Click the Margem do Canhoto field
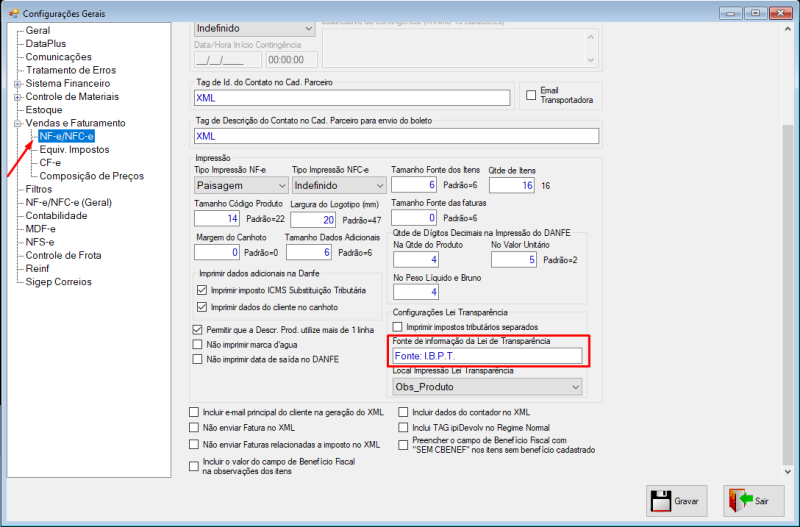This screenshot has width=800, height=527. pyautogui.click(x=217, y=253)
